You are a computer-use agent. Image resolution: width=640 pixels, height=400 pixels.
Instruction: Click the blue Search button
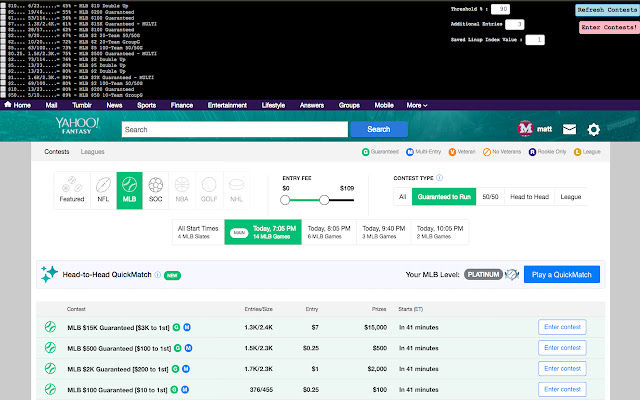tap(379, 129)
